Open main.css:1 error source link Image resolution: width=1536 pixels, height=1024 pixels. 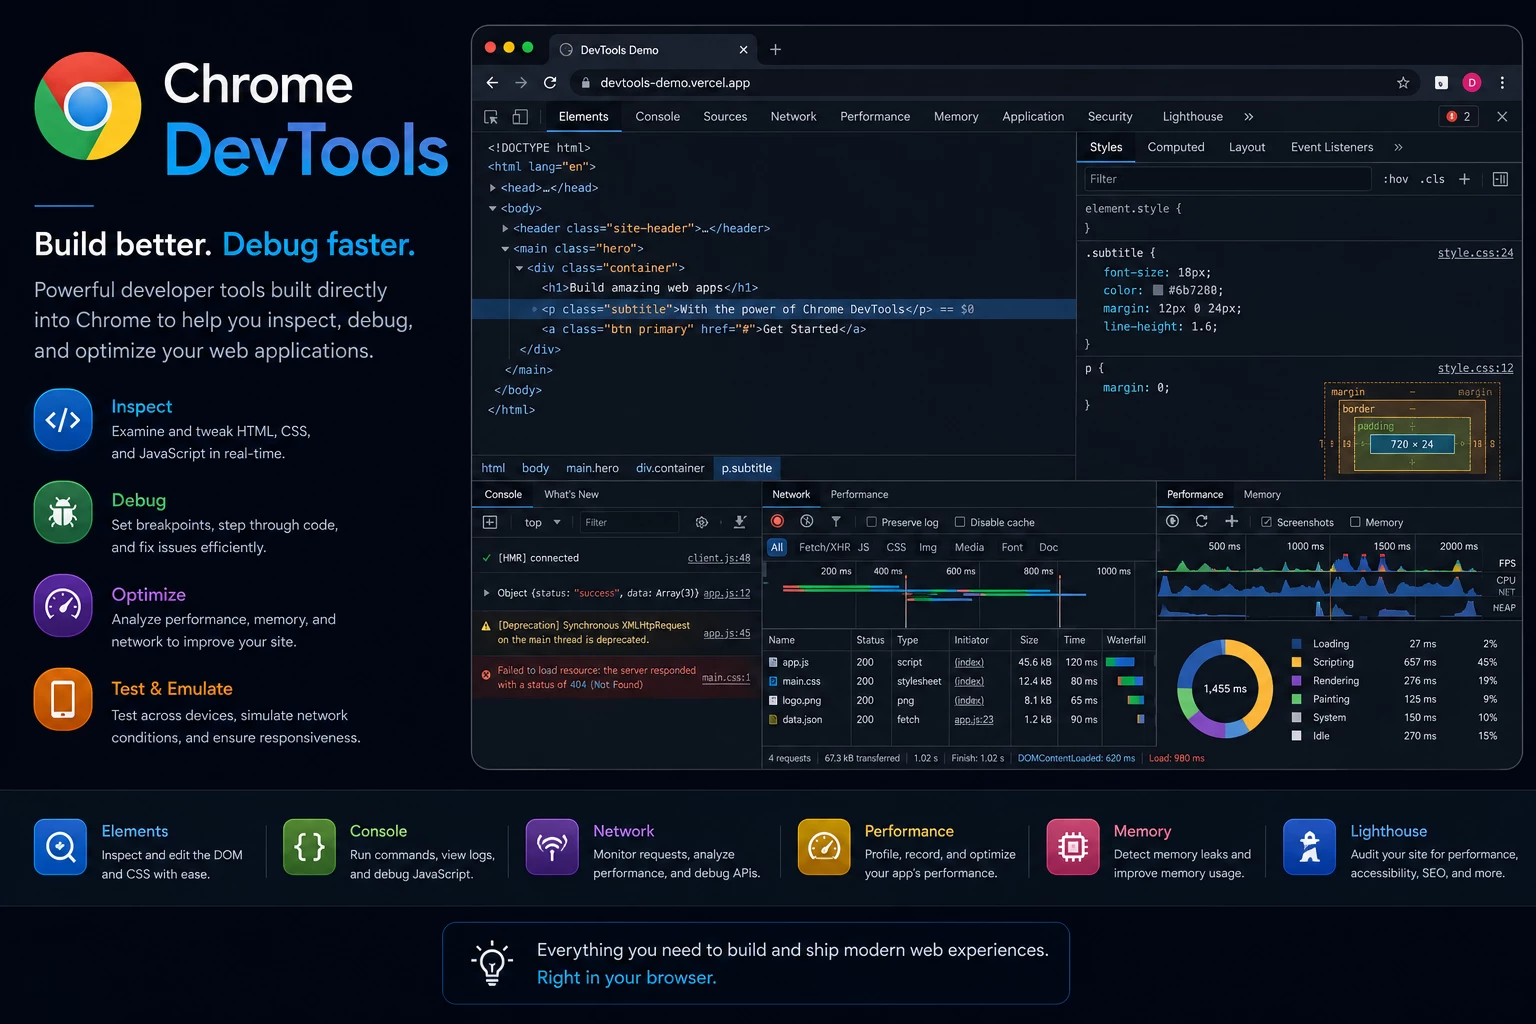(x=726, y=678)
